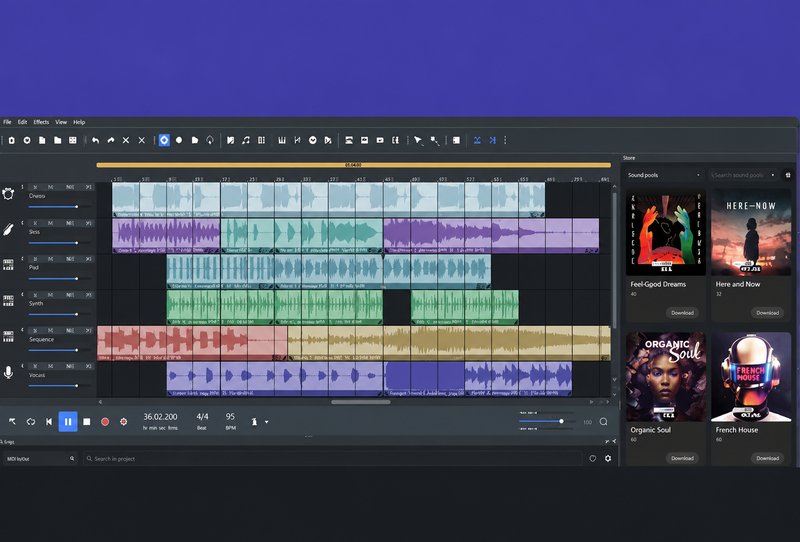This screenshot has width=800, height=542.
Task: Open the File menu
Action: (7, 122)
